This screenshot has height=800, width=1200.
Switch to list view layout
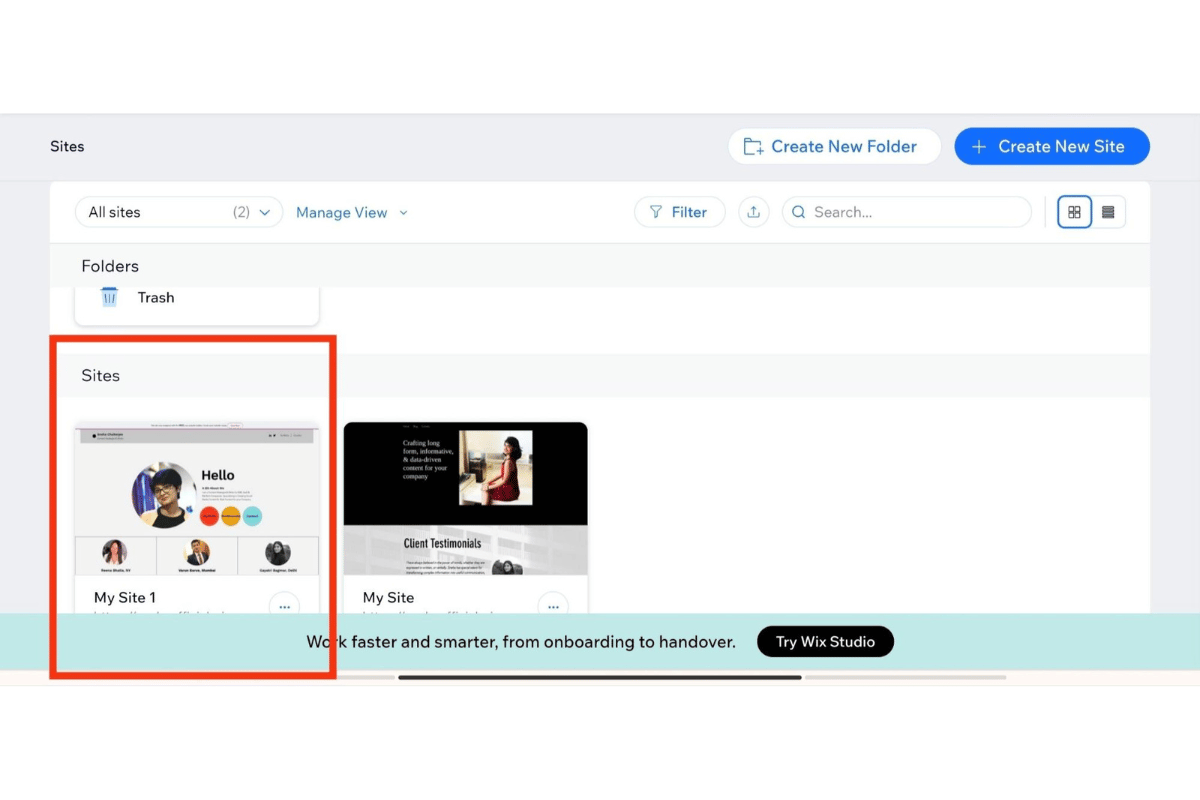click(x=1108, y=212)
